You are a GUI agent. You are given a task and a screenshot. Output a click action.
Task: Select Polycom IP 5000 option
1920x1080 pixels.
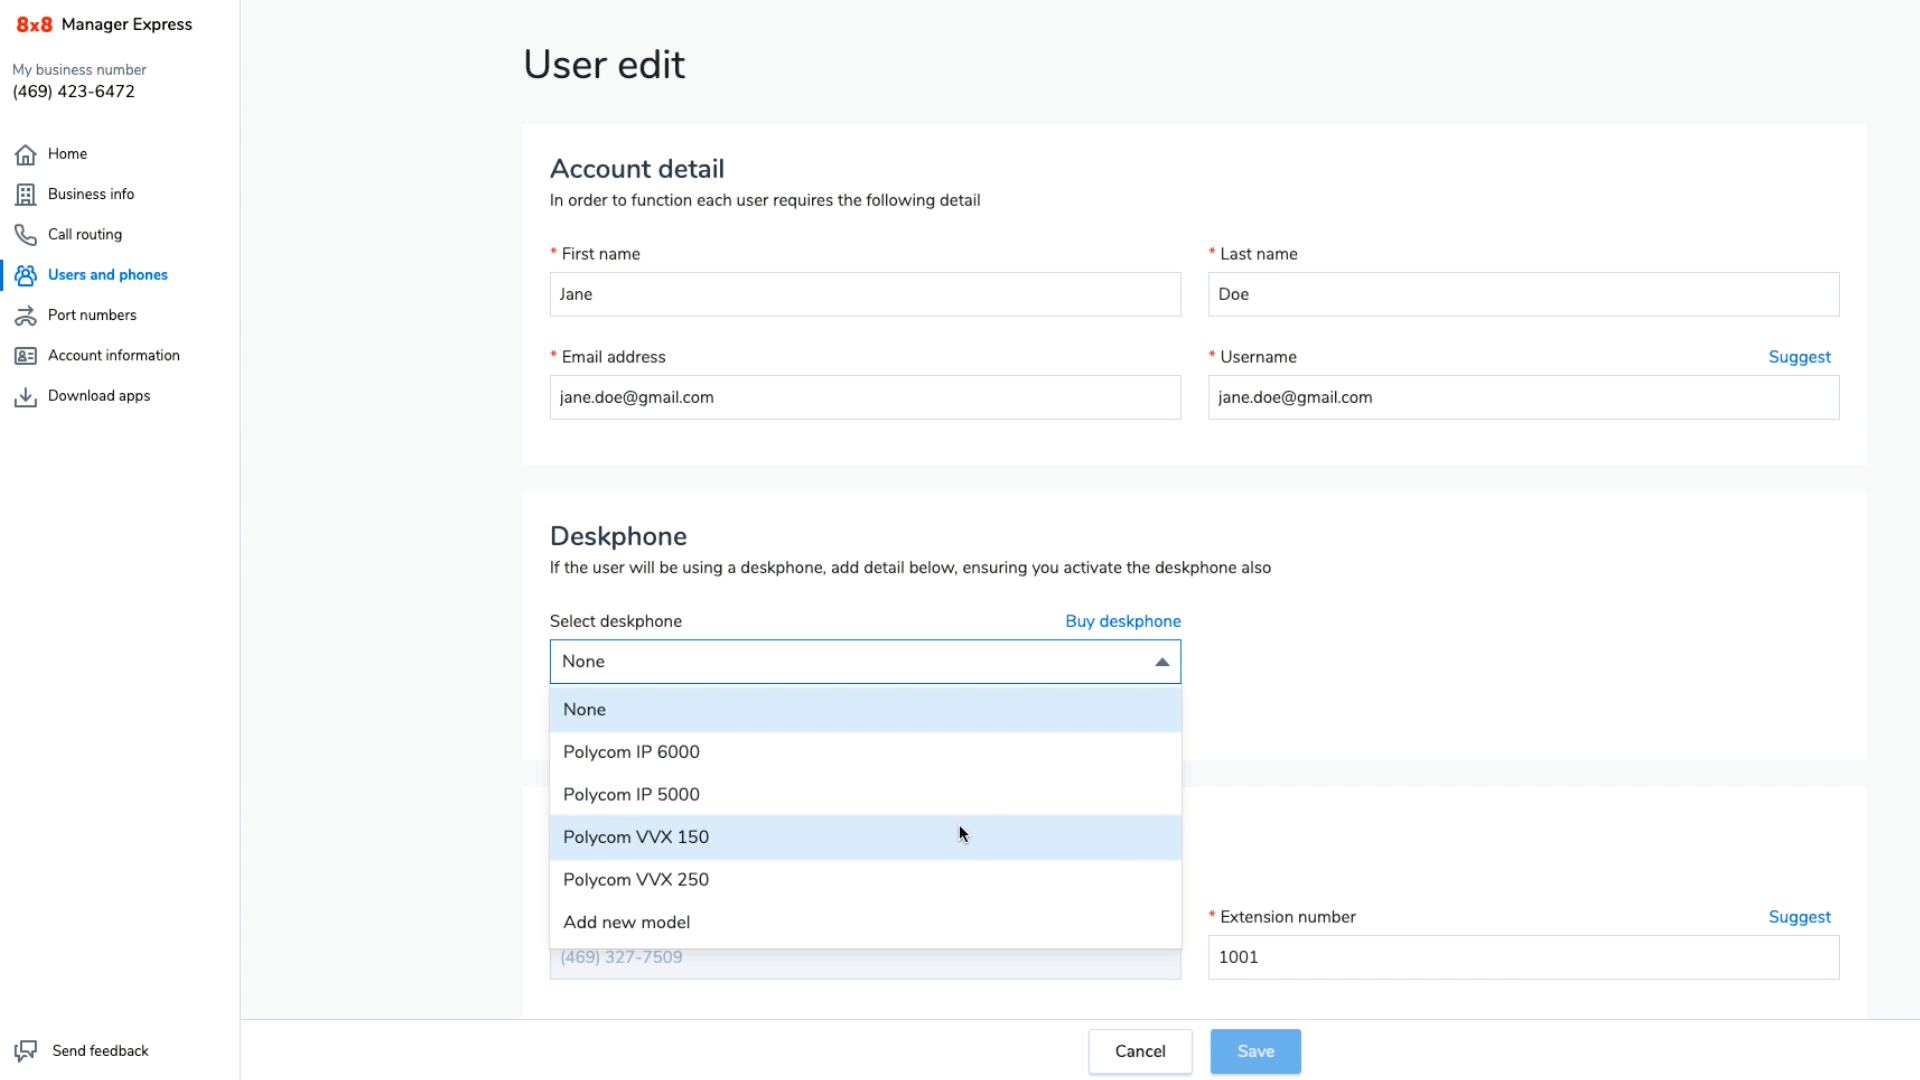[x=865, y=795]
